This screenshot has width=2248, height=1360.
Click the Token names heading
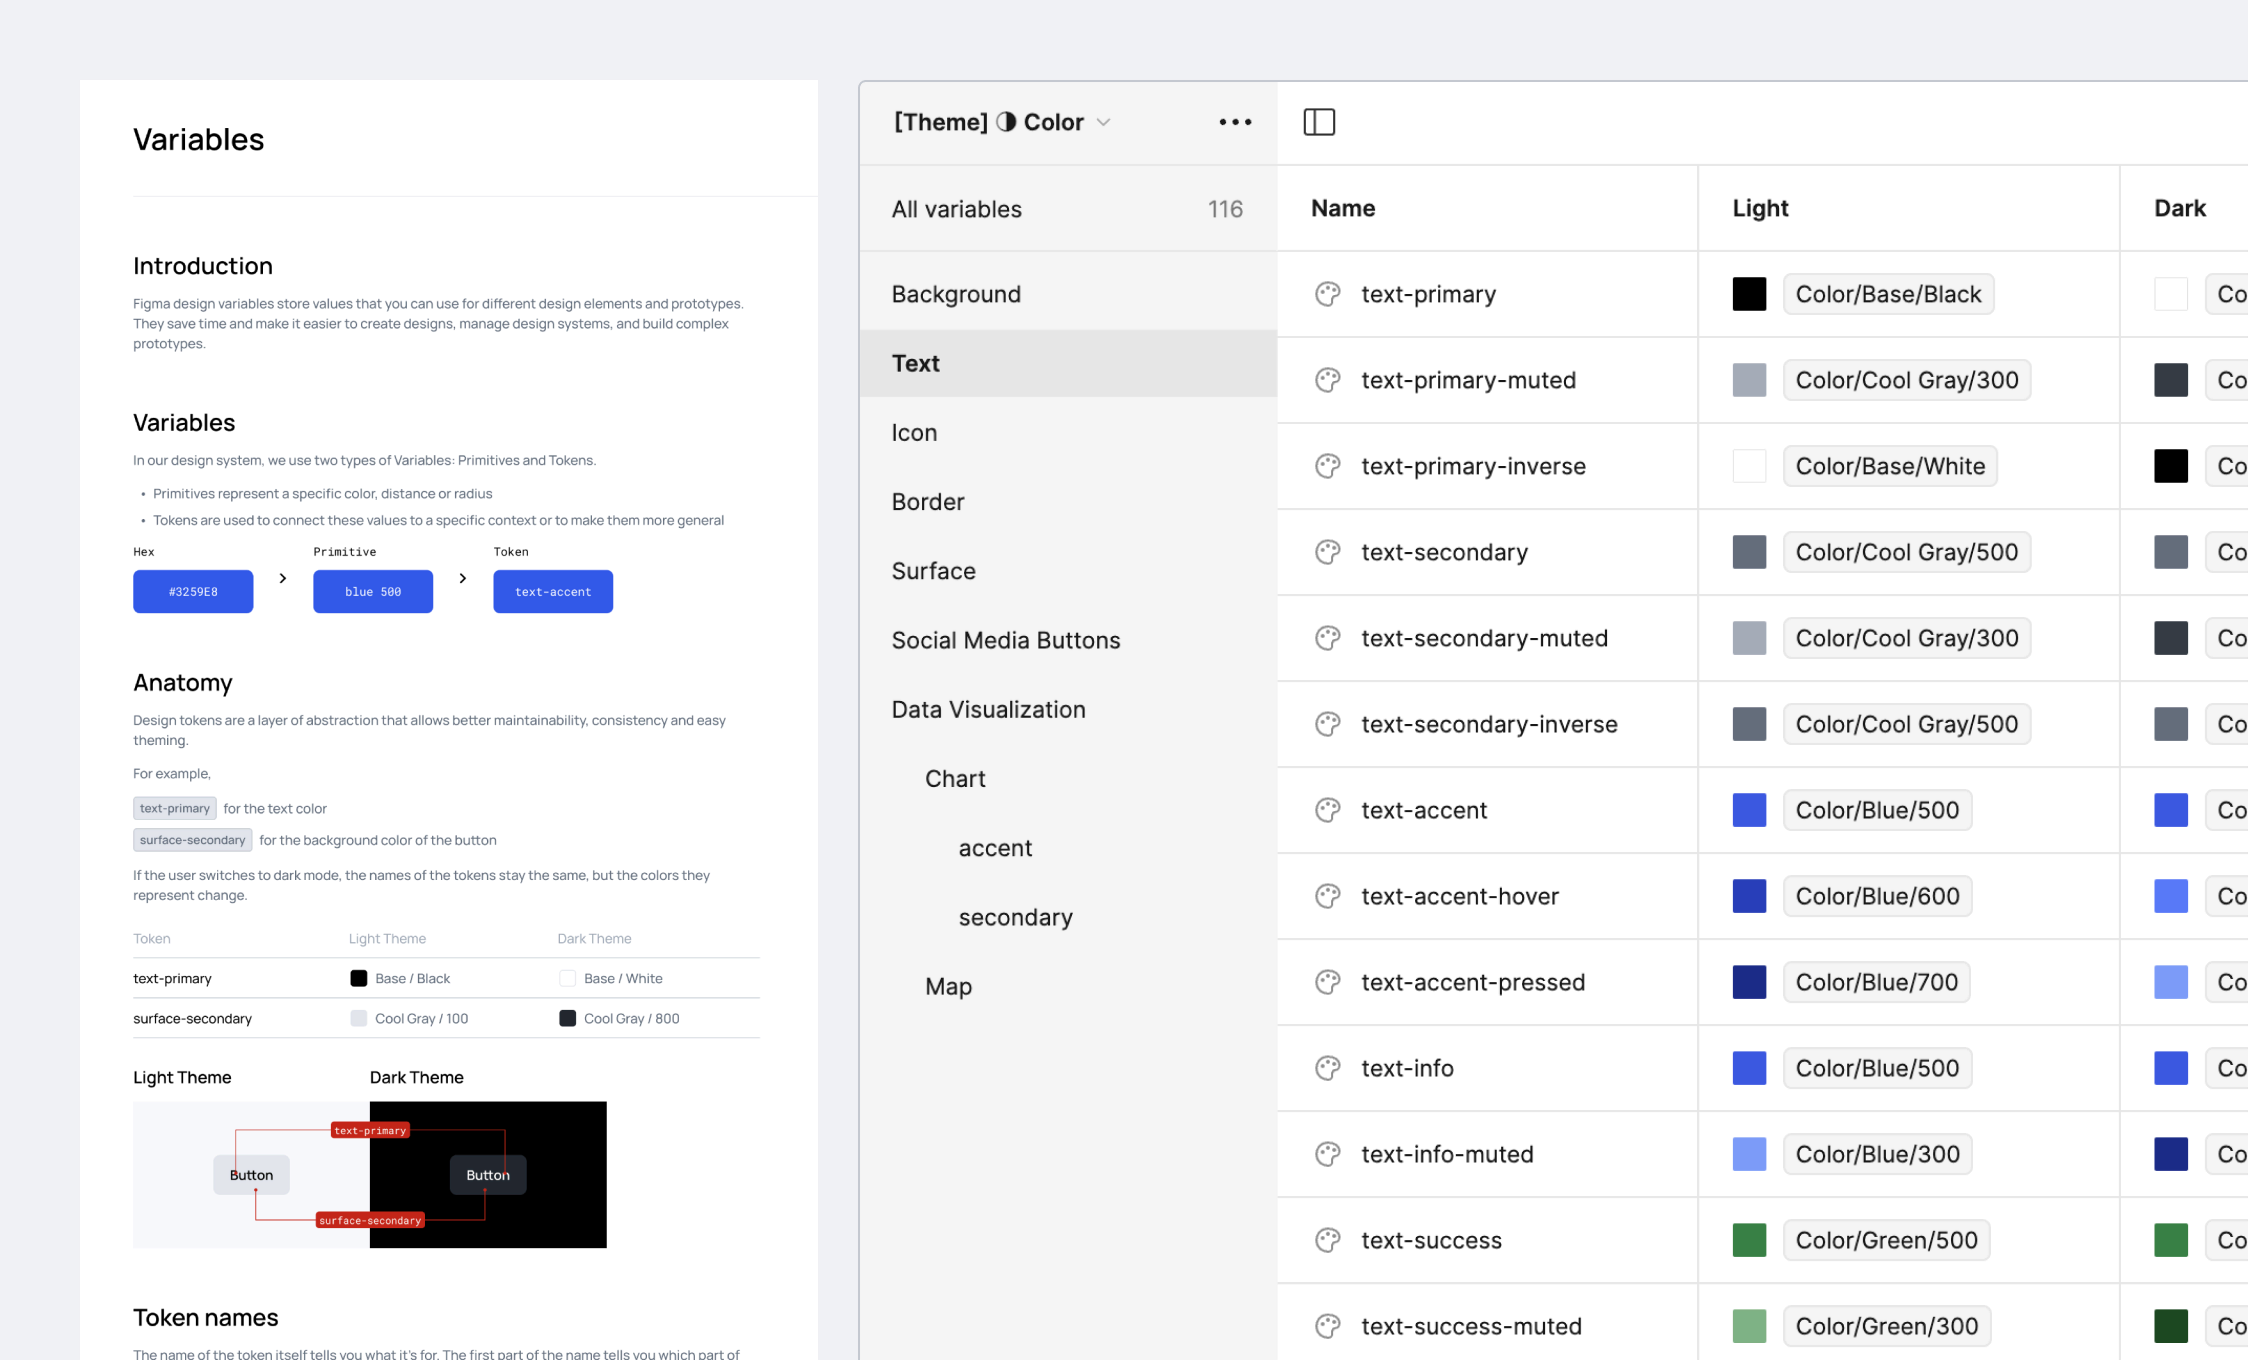coord(206,1317)
